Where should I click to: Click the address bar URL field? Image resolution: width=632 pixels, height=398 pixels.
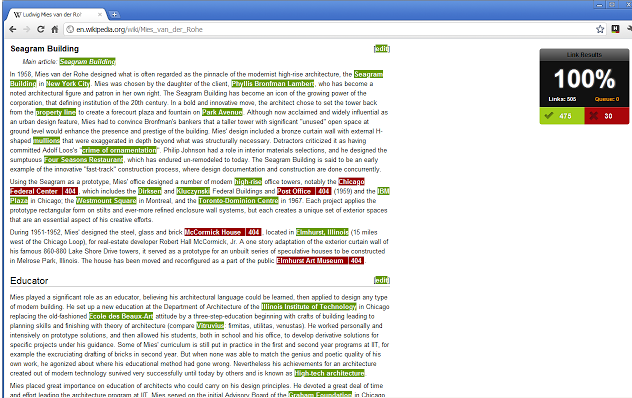[331, 29]
